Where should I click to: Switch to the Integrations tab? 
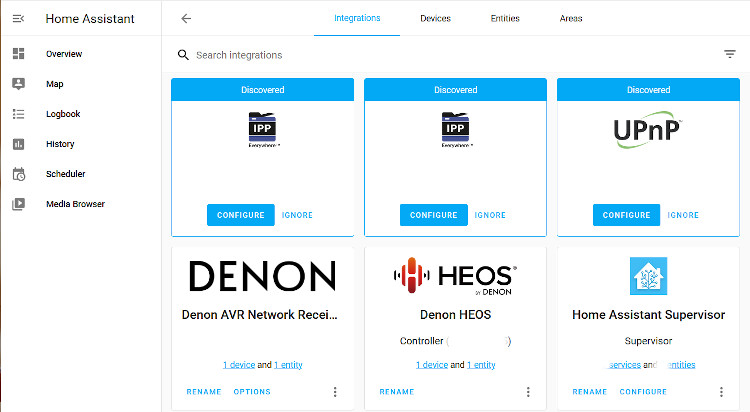point(357,18)
